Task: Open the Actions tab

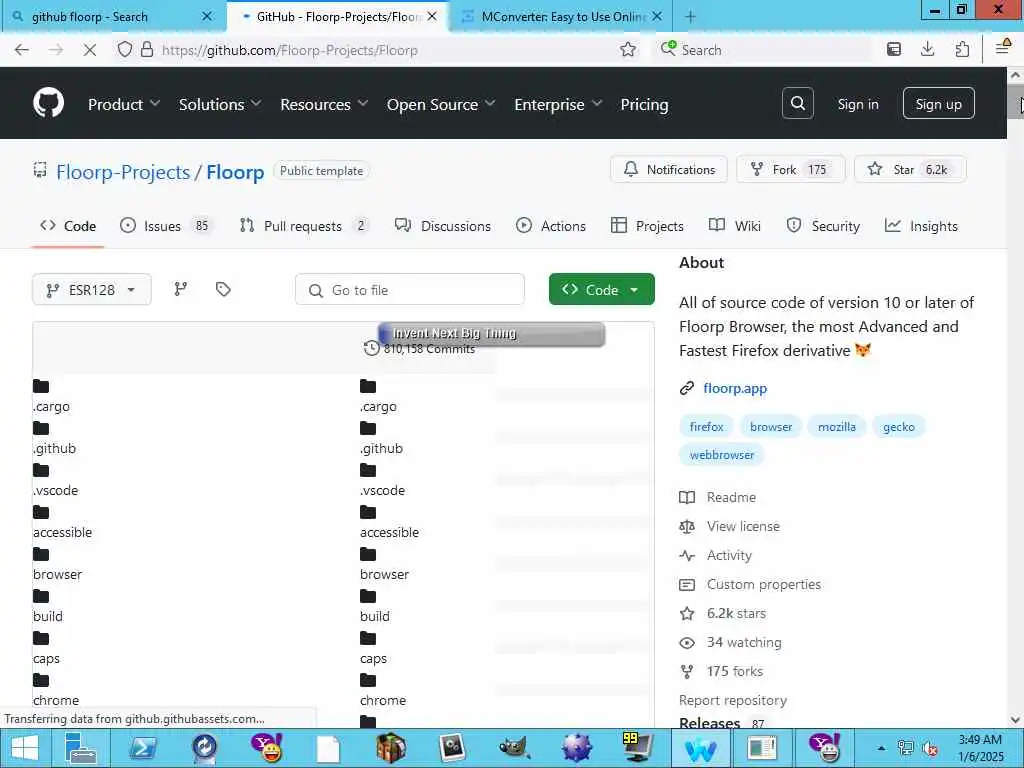Action: click(x=551, y=226)
